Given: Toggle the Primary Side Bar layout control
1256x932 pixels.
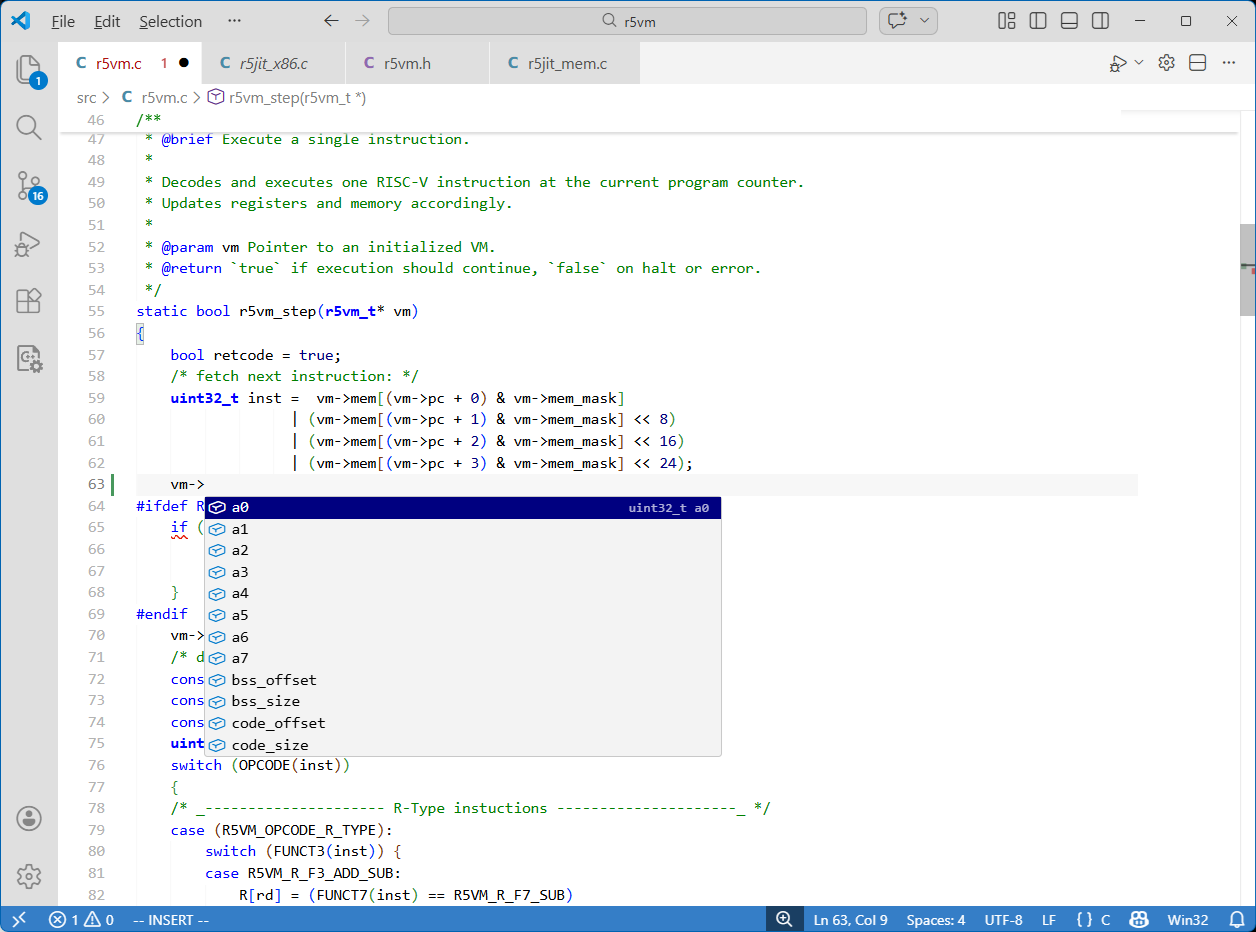Looking at the screenshot, I should coord(1038,20).
